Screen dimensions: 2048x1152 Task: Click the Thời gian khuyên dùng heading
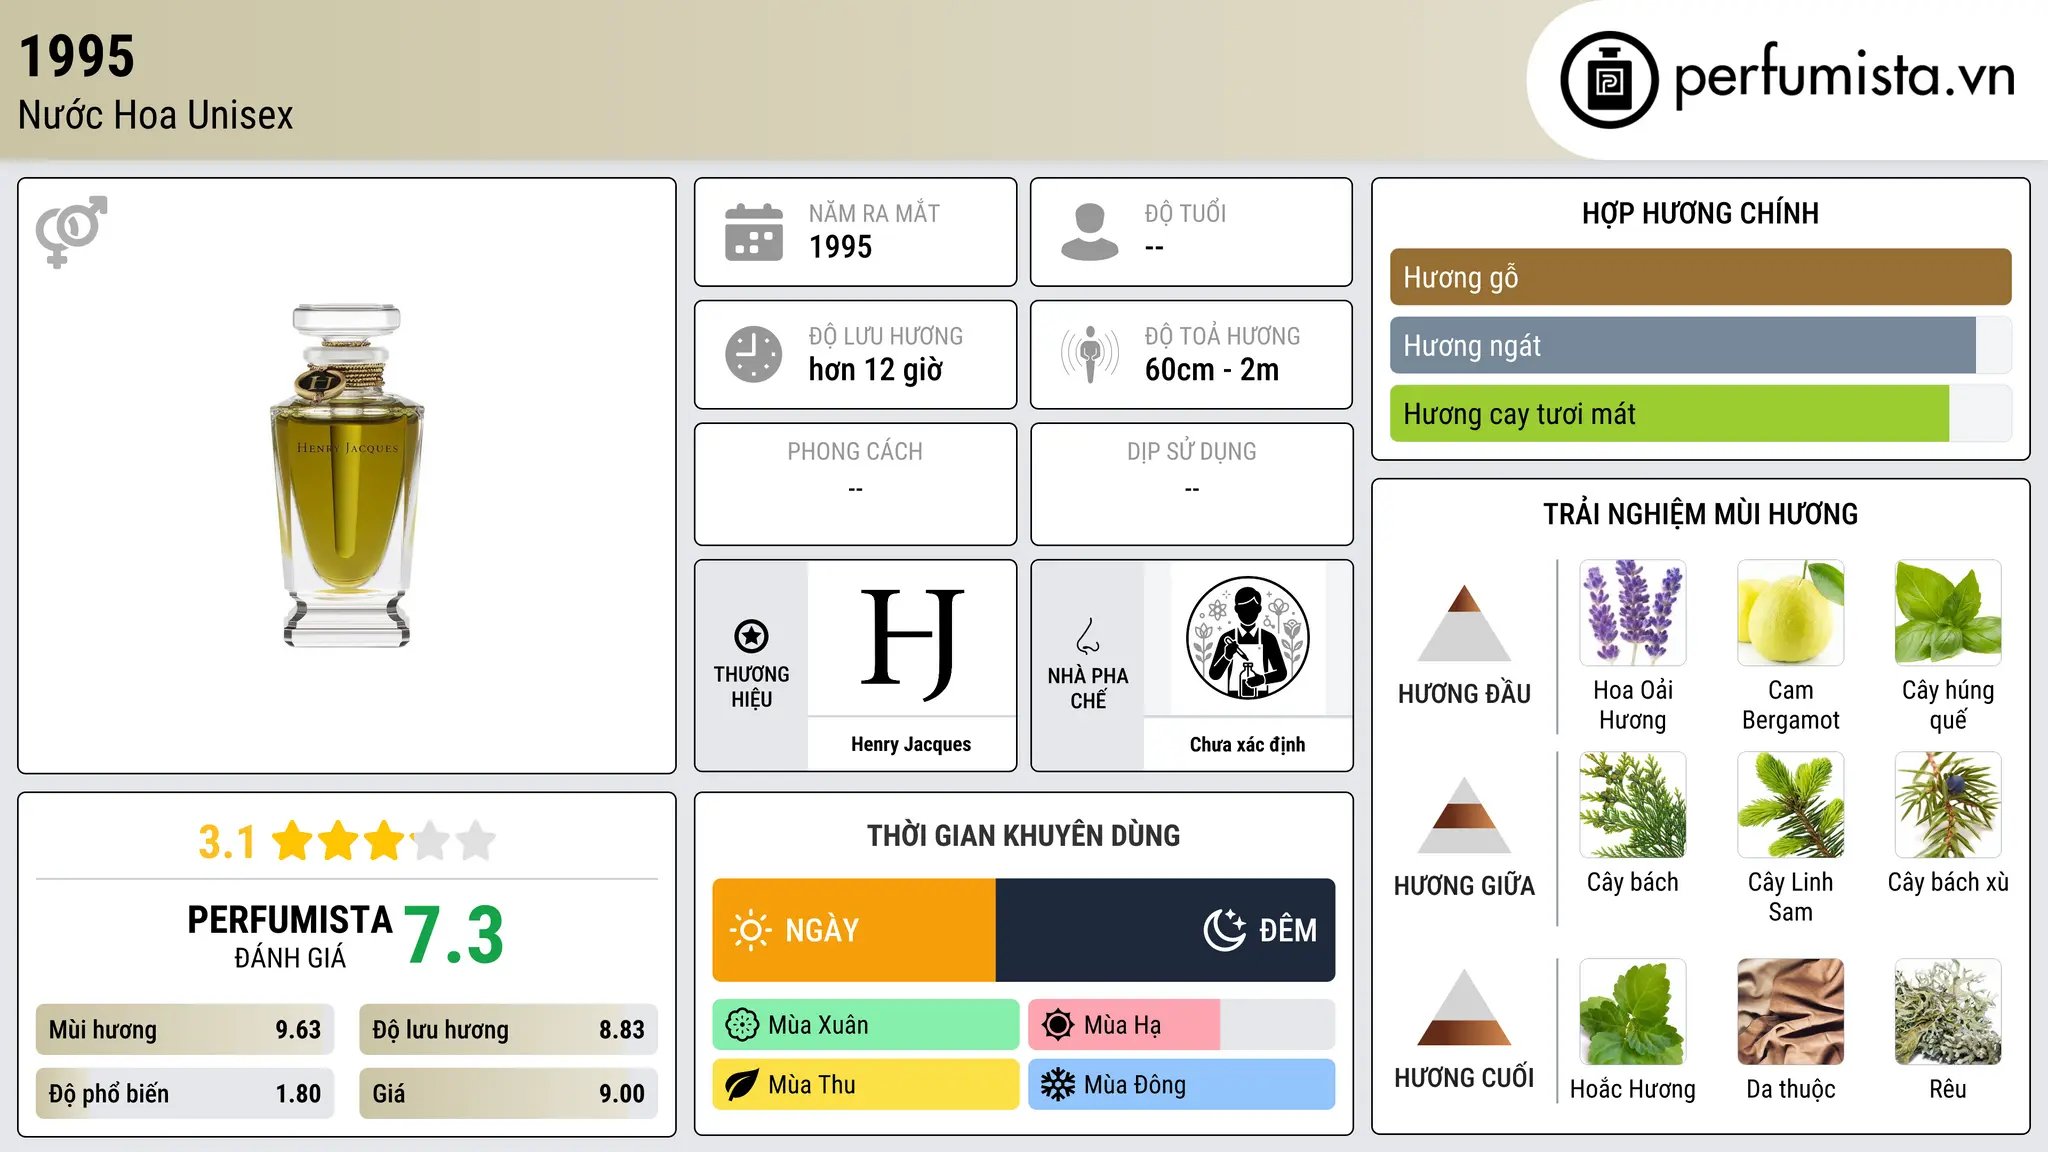[1023, 835]
